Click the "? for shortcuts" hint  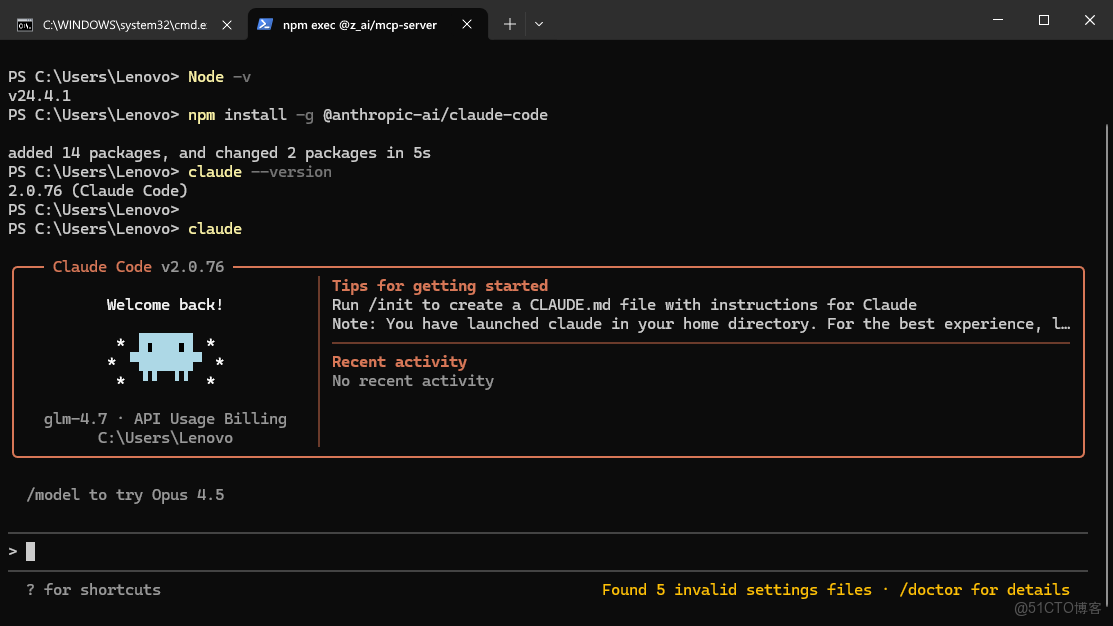click(x=94, y=590)
